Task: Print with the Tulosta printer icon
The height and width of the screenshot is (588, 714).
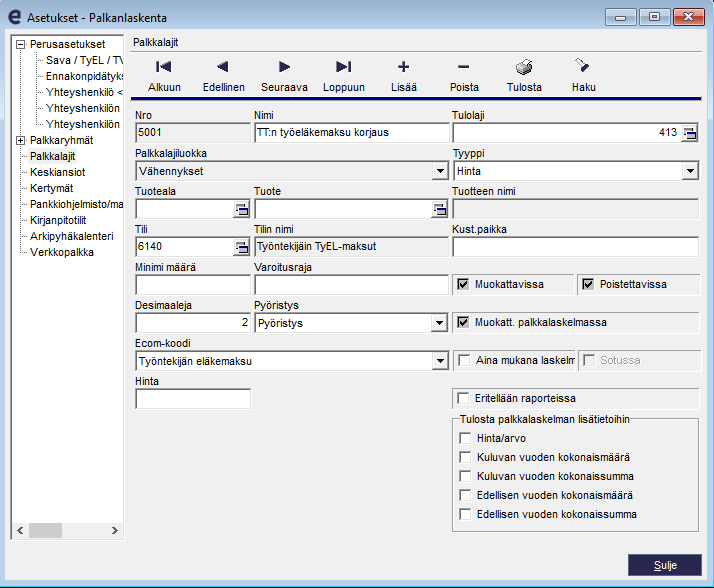Action: click(524, 76)
